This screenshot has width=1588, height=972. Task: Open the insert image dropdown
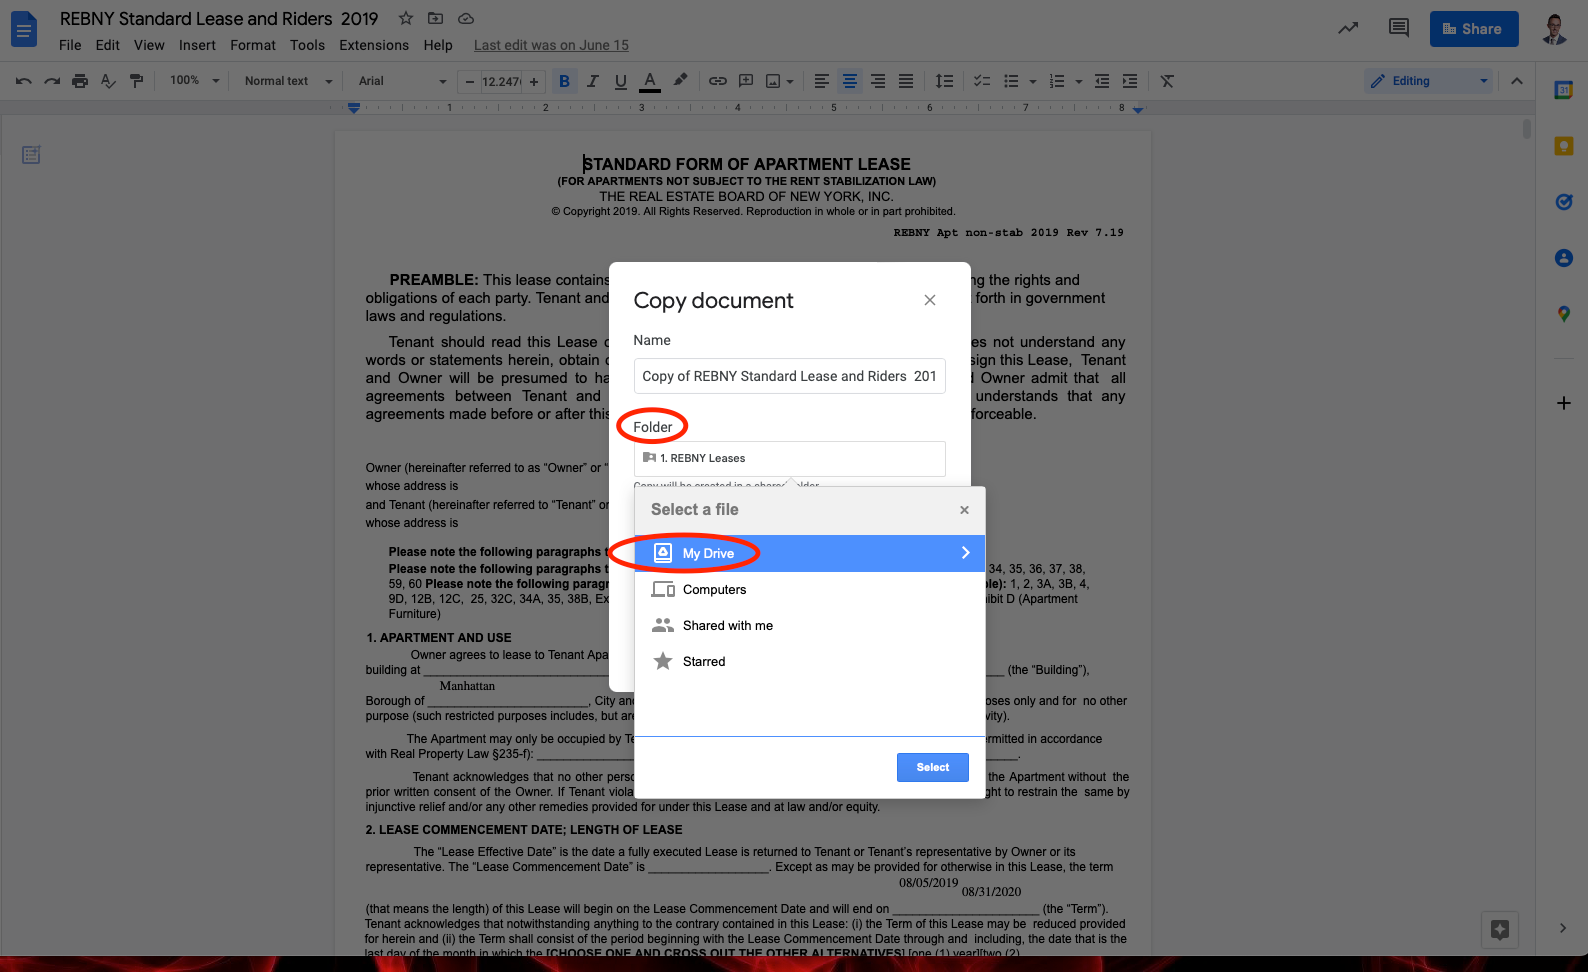[x=779, y=81]
